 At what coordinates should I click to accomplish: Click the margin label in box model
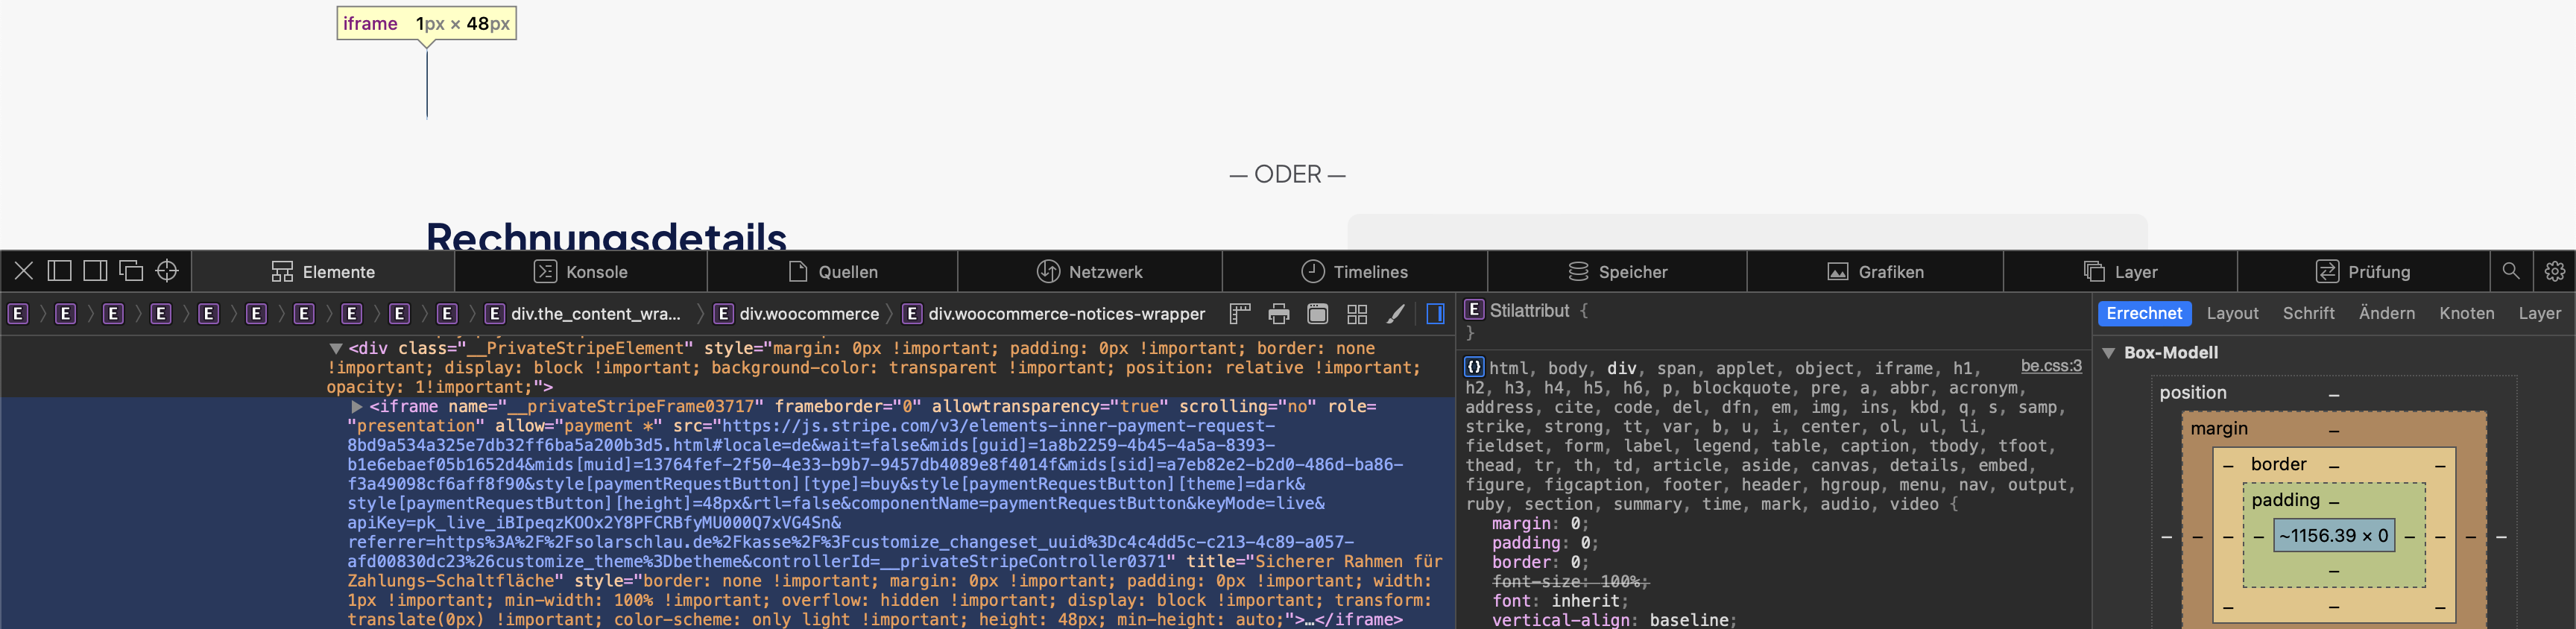(2218, 428)
